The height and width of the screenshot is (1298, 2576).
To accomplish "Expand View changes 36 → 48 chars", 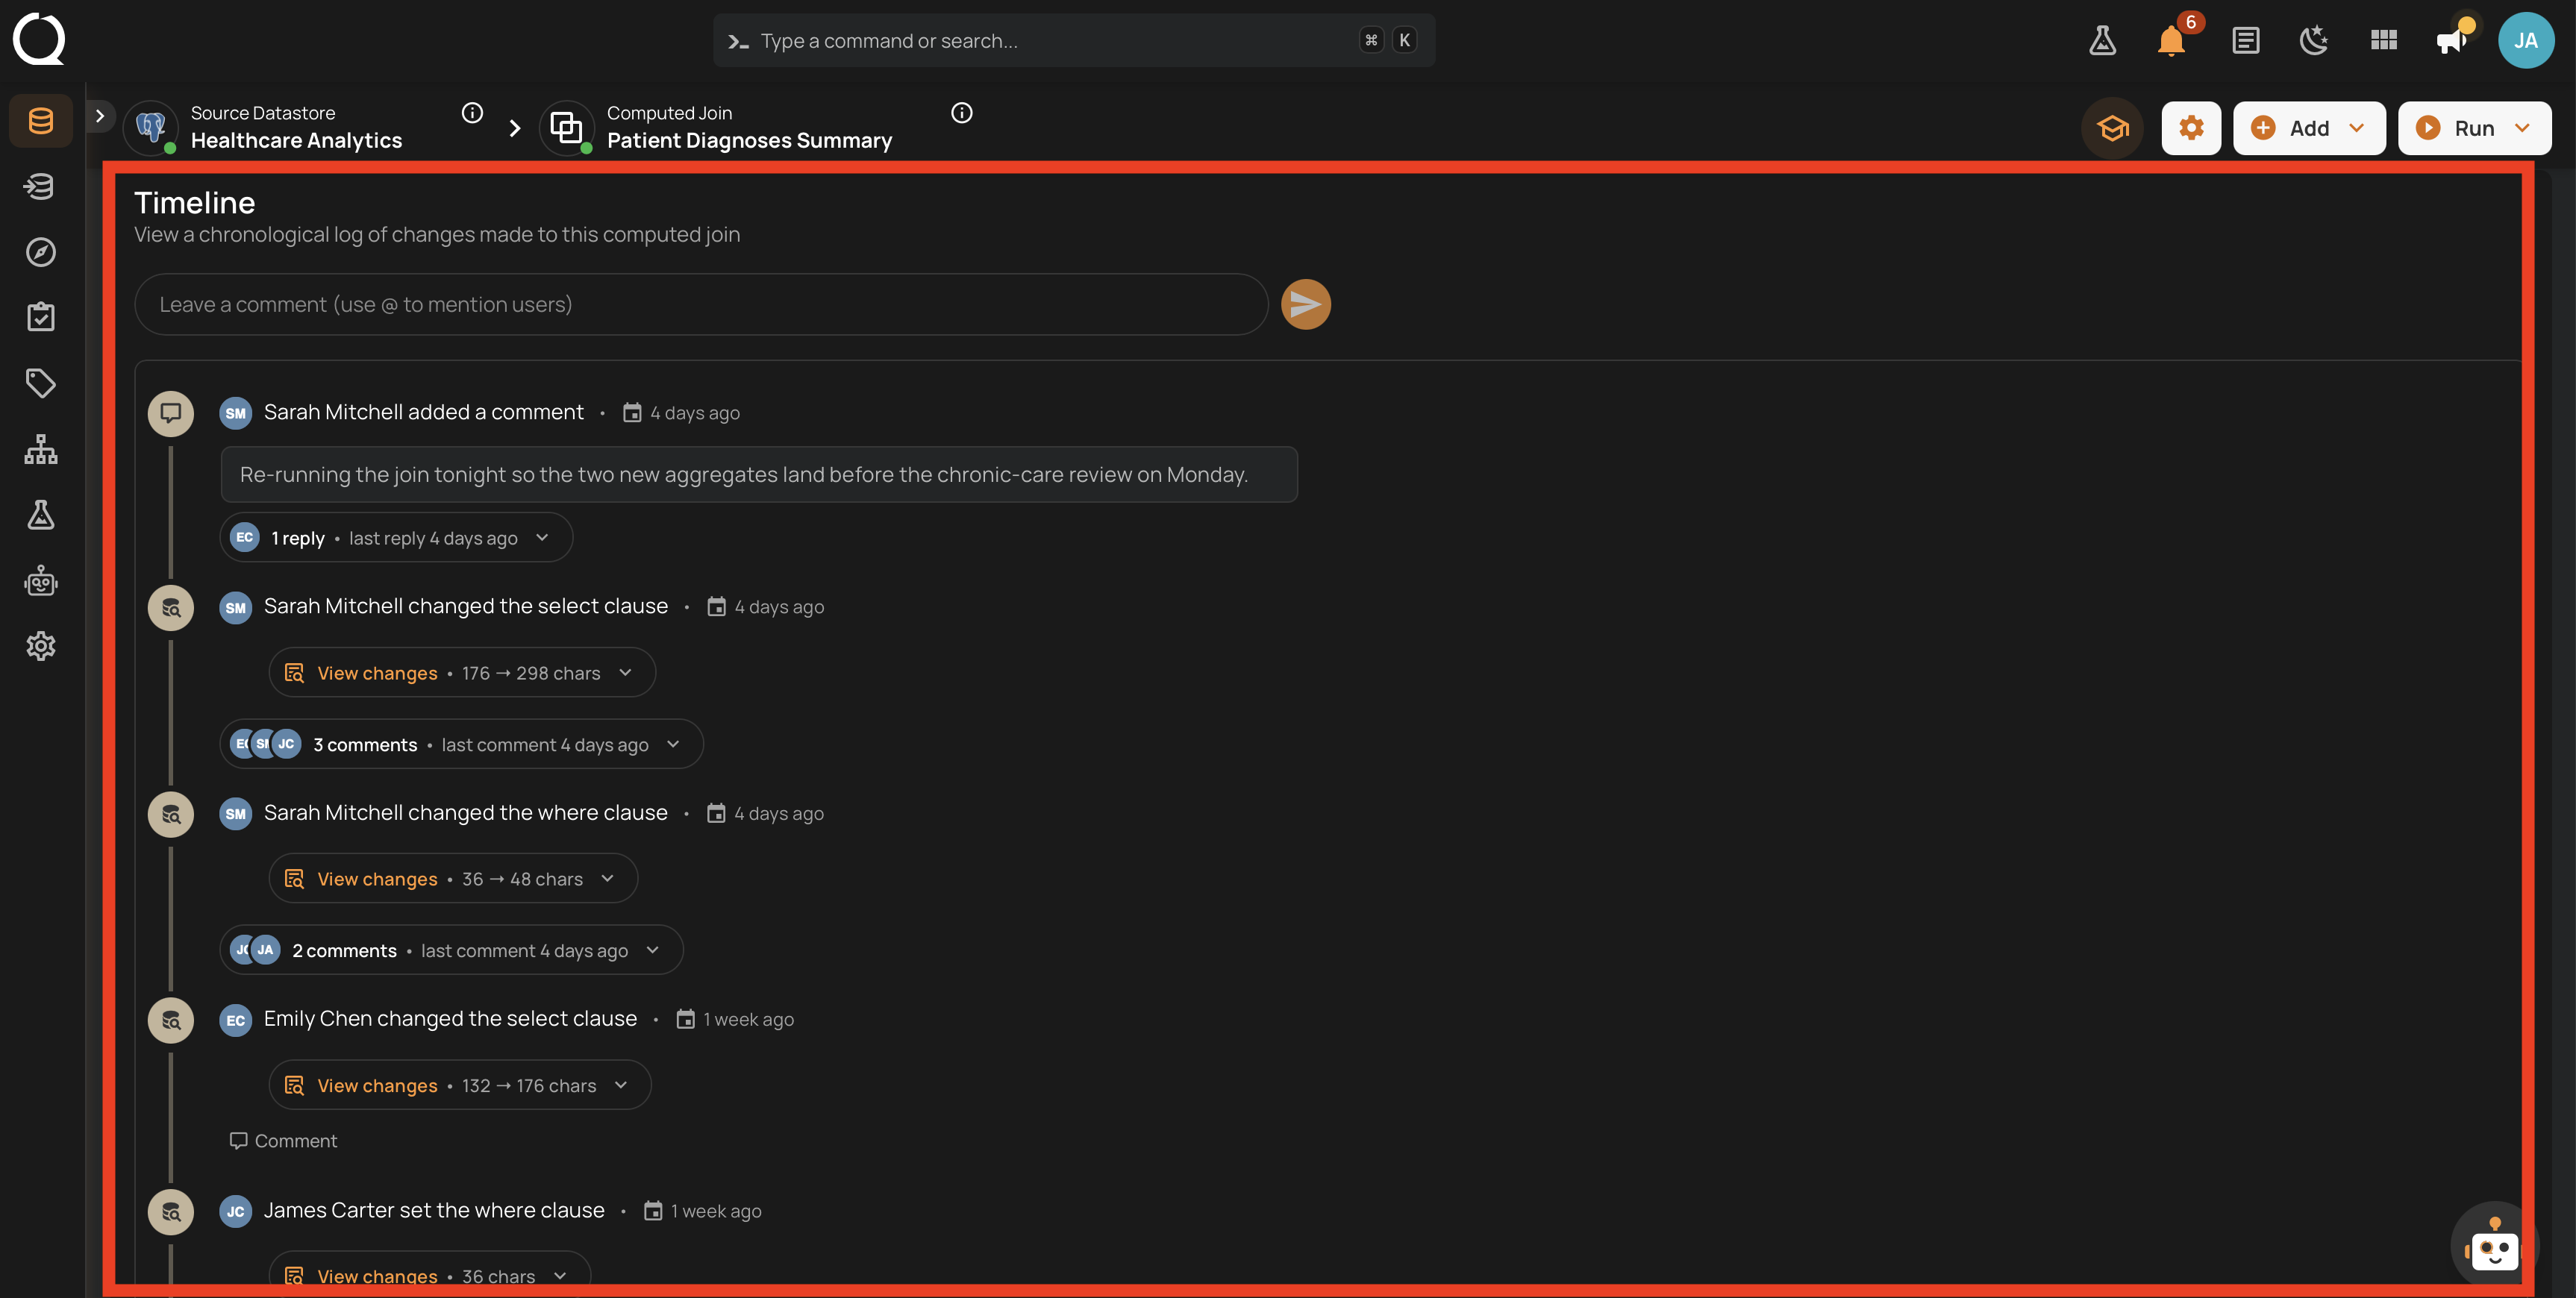I will point(453,879).
